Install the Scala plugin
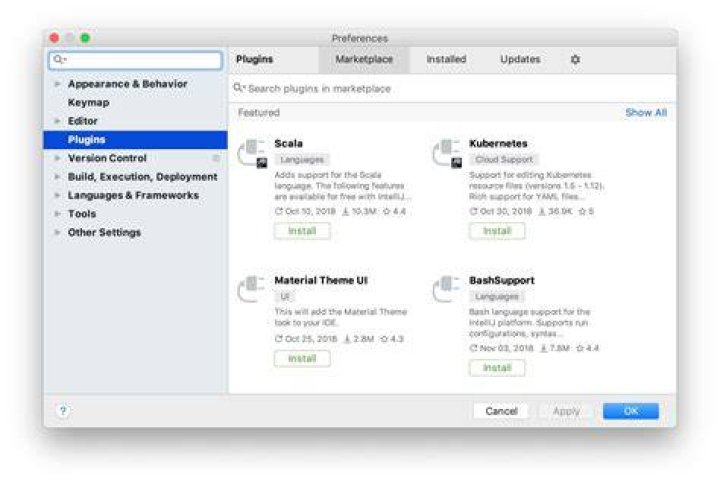This screenshot has height=485, width=720. (302, 231)
